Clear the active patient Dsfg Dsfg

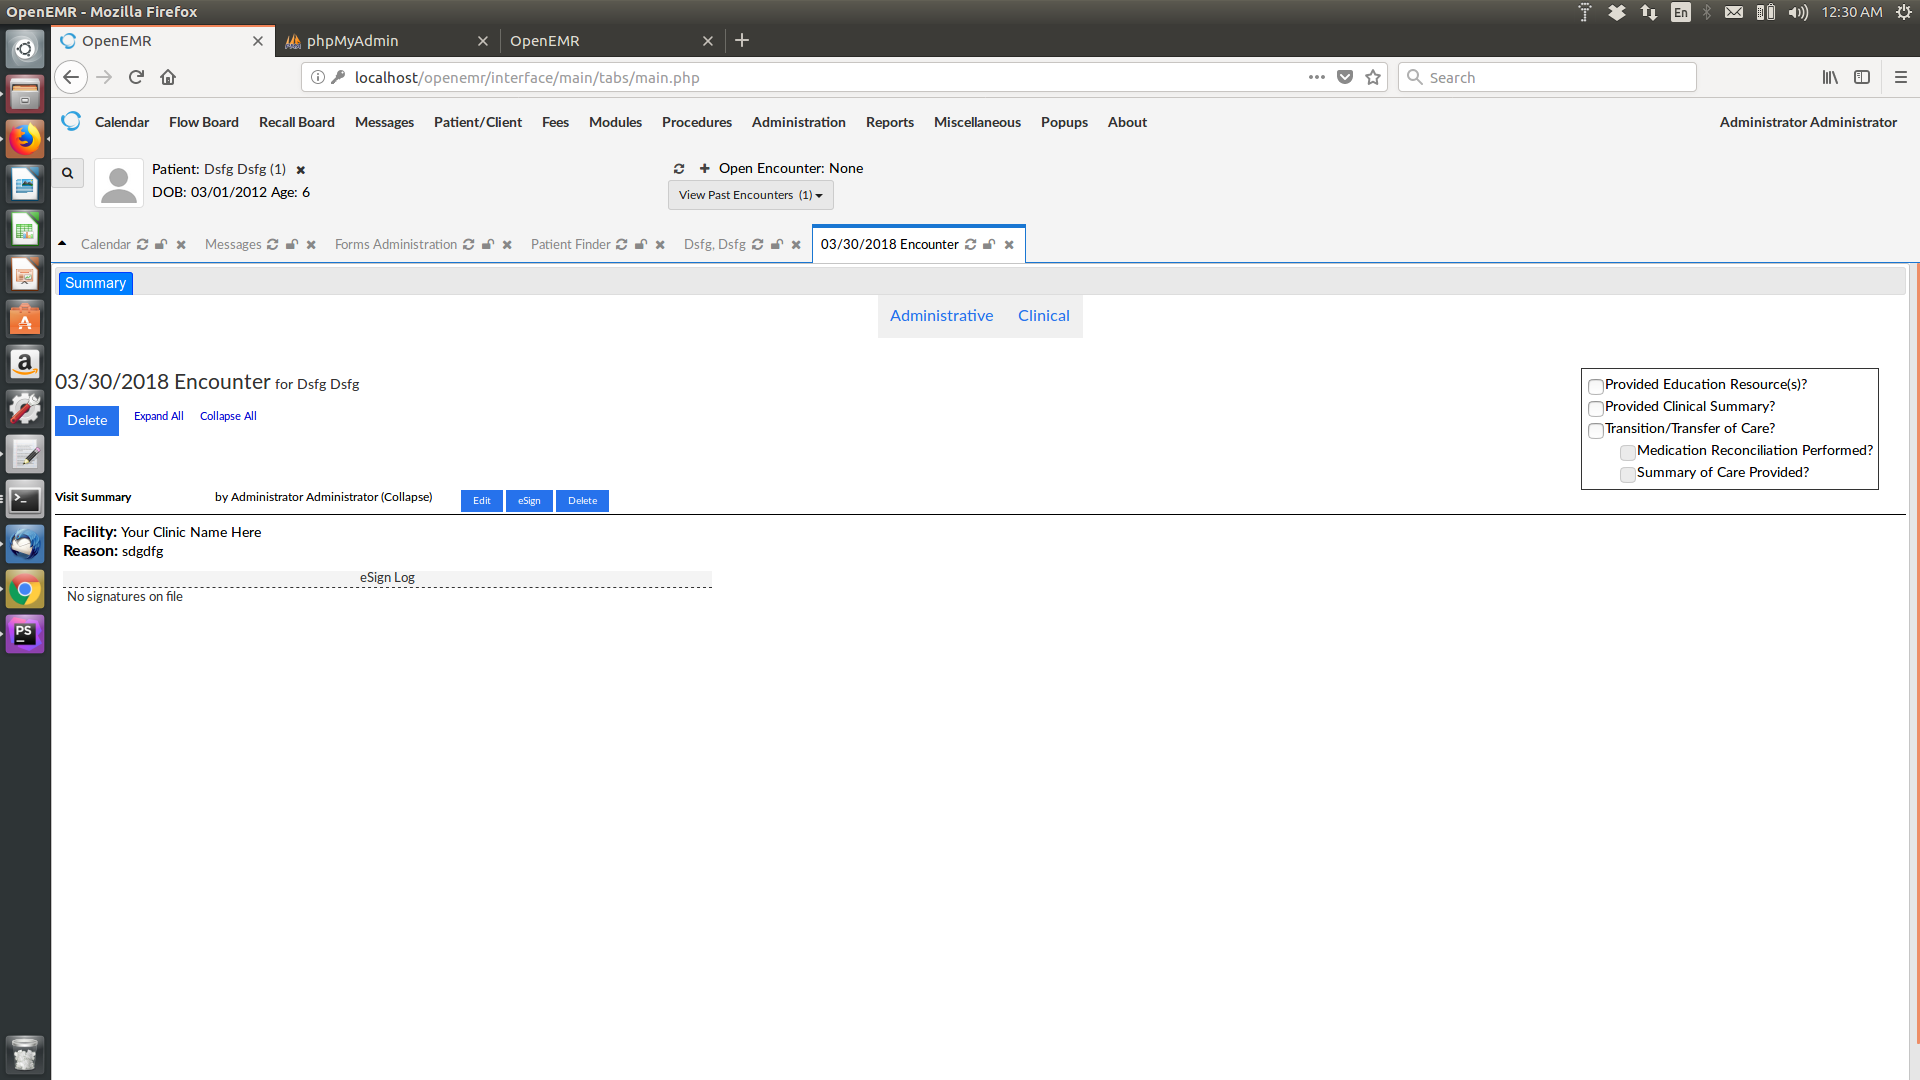click(300, 170)
